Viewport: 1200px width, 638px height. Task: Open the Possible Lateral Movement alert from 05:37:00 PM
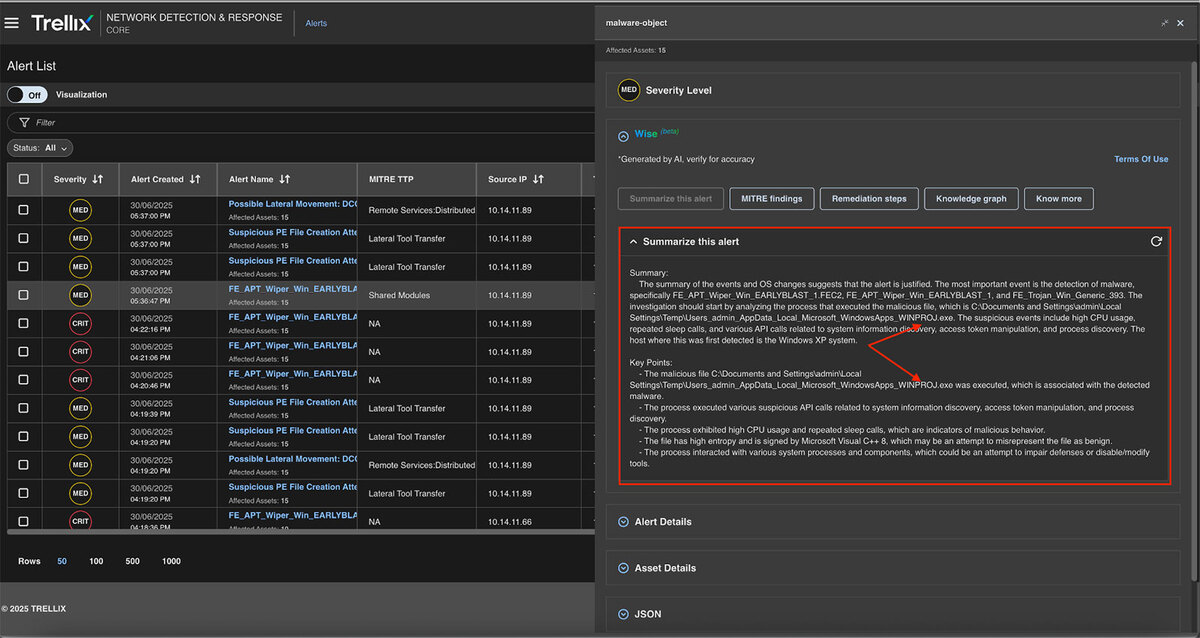pos(292,204)
